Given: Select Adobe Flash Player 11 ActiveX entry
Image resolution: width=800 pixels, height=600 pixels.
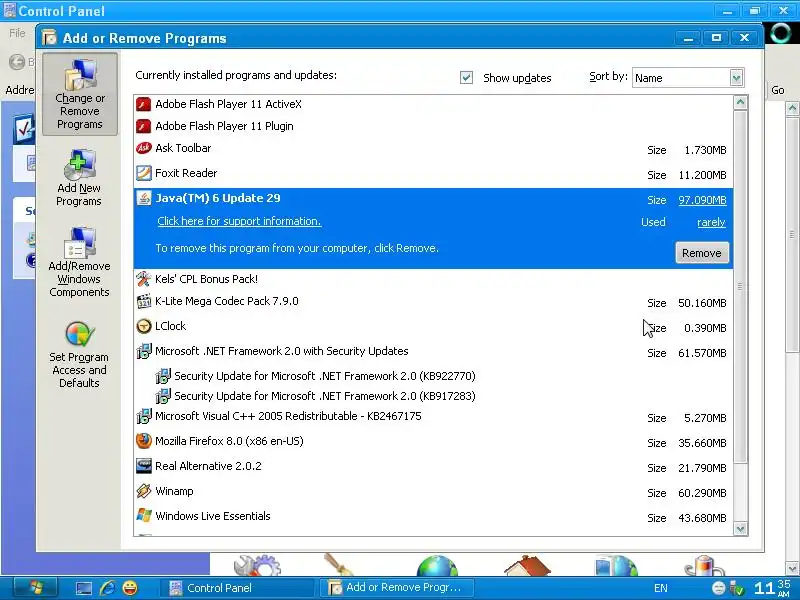Looking at the screenshot, I should [x=433, y=104].
